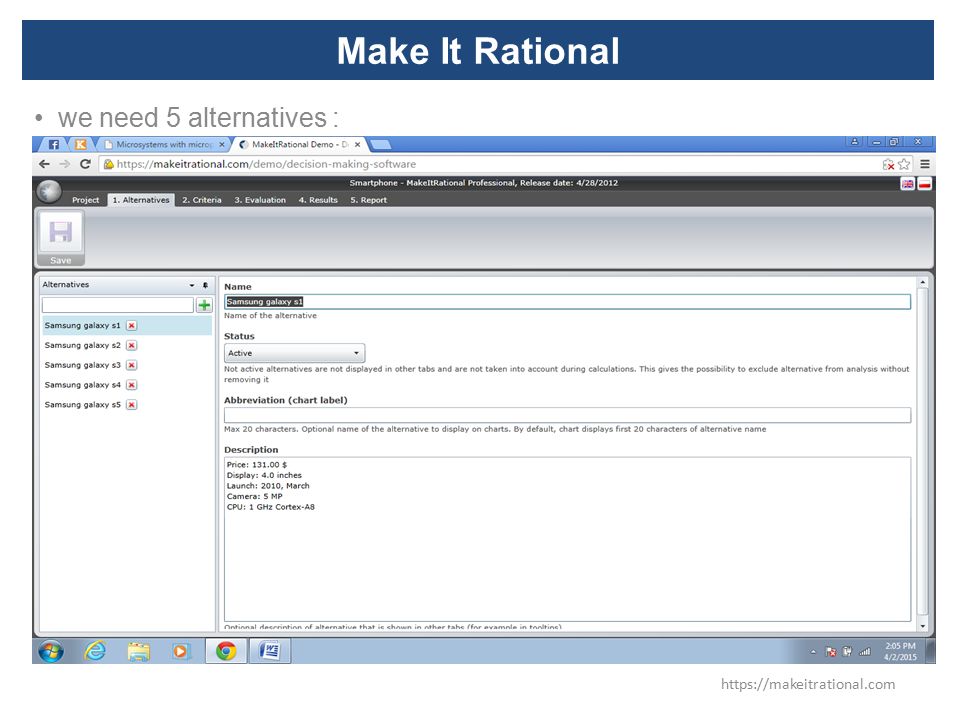
Task: Click the Description text area
Action: tap(568, 539)
